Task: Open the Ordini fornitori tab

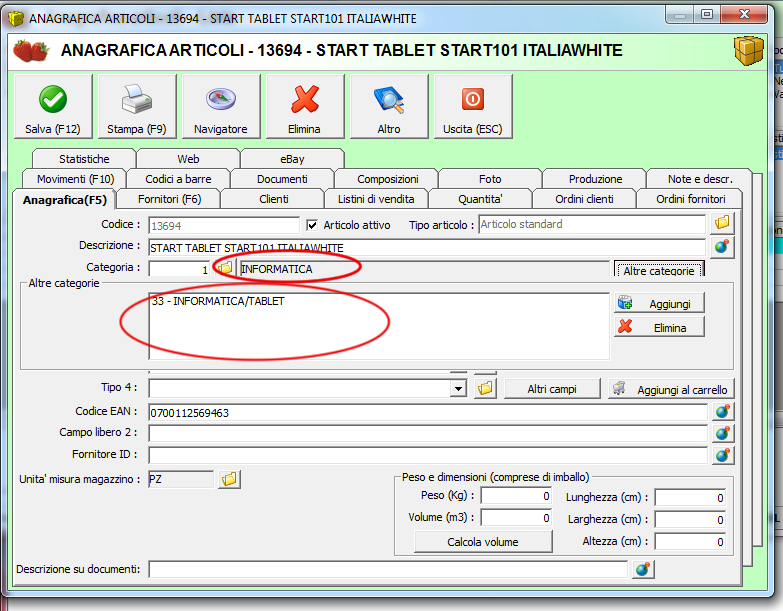Action: pyautogui.click(x=691, y=199)
